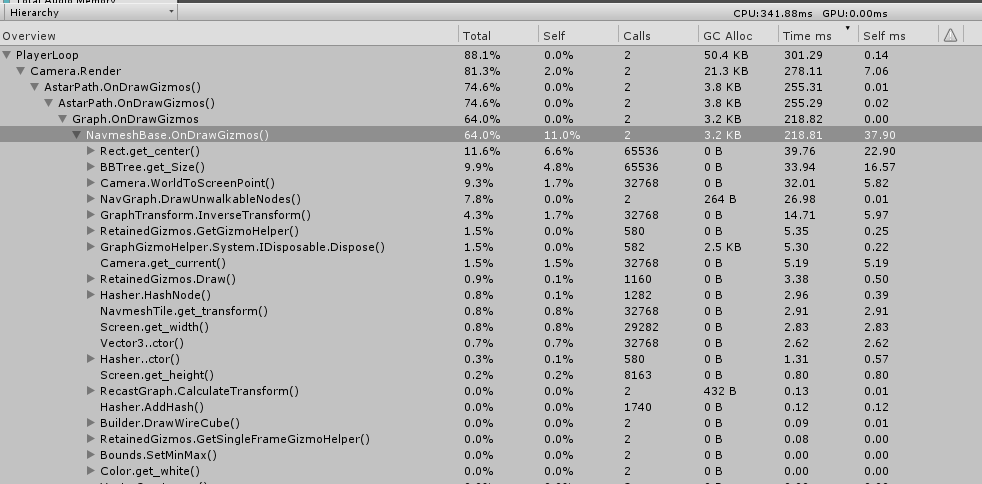Open the Hierarchy view dropdown
This screenshot has height=484, width=982.
pos(89,12)
